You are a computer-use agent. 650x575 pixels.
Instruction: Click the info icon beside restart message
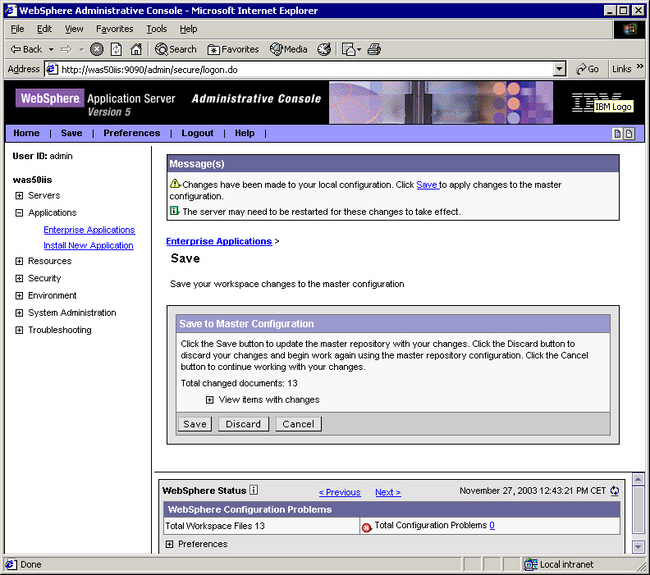pos(175,211)
